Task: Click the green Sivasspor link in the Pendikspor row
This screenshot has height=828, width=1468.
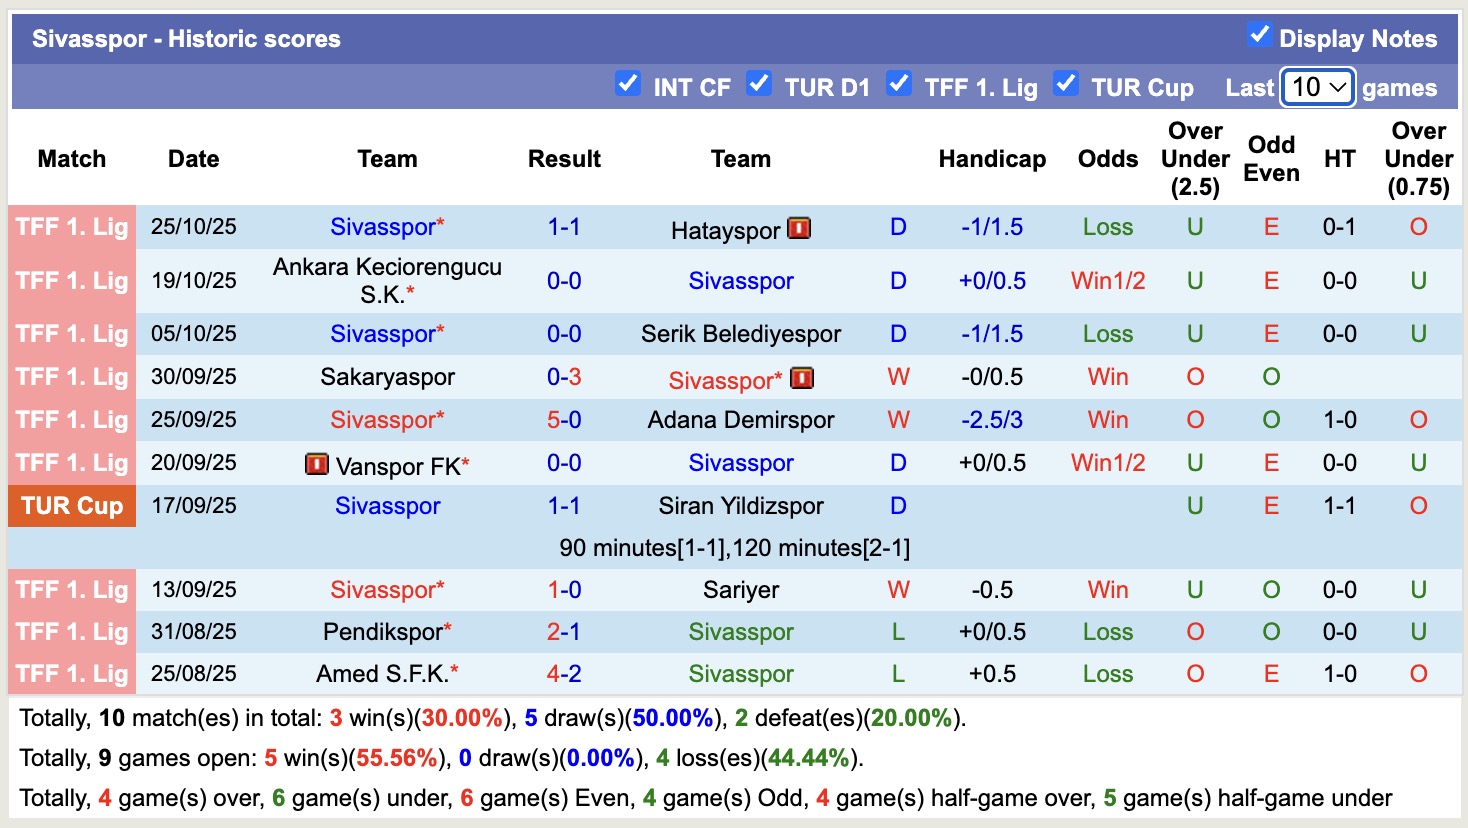Action: click(740, 632)
